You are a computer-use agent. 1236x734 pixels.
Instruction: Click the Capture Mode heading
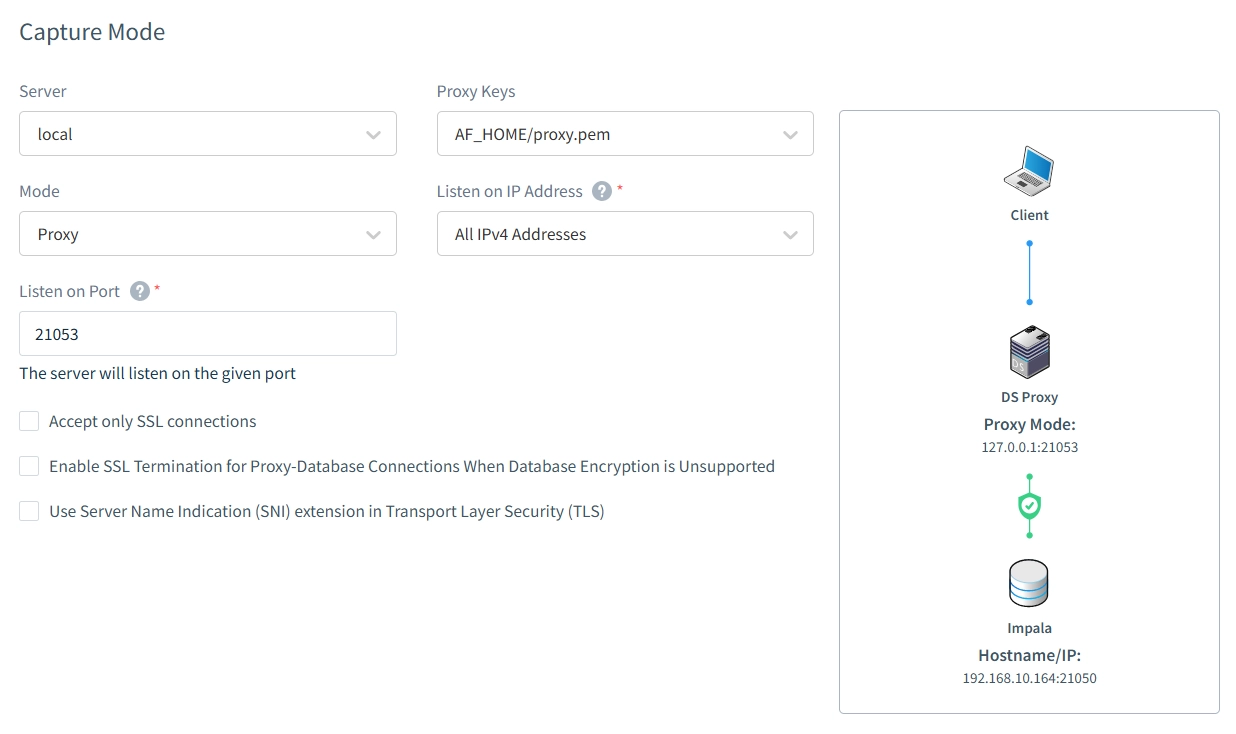(x=92, y=32)
